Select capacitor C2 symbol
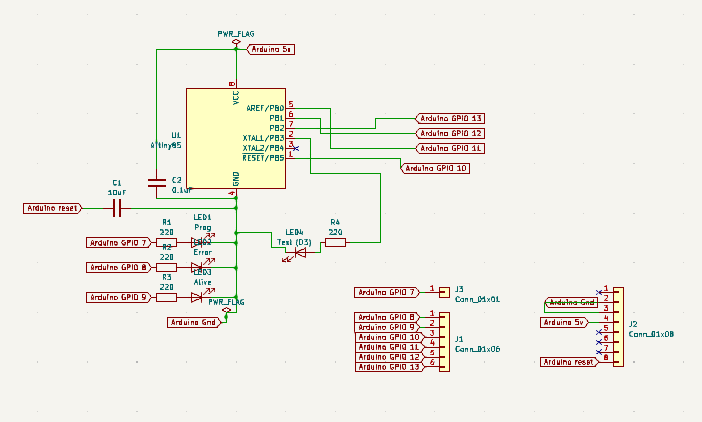This screenshot has width=702, height=422. (x=157, y=182)
